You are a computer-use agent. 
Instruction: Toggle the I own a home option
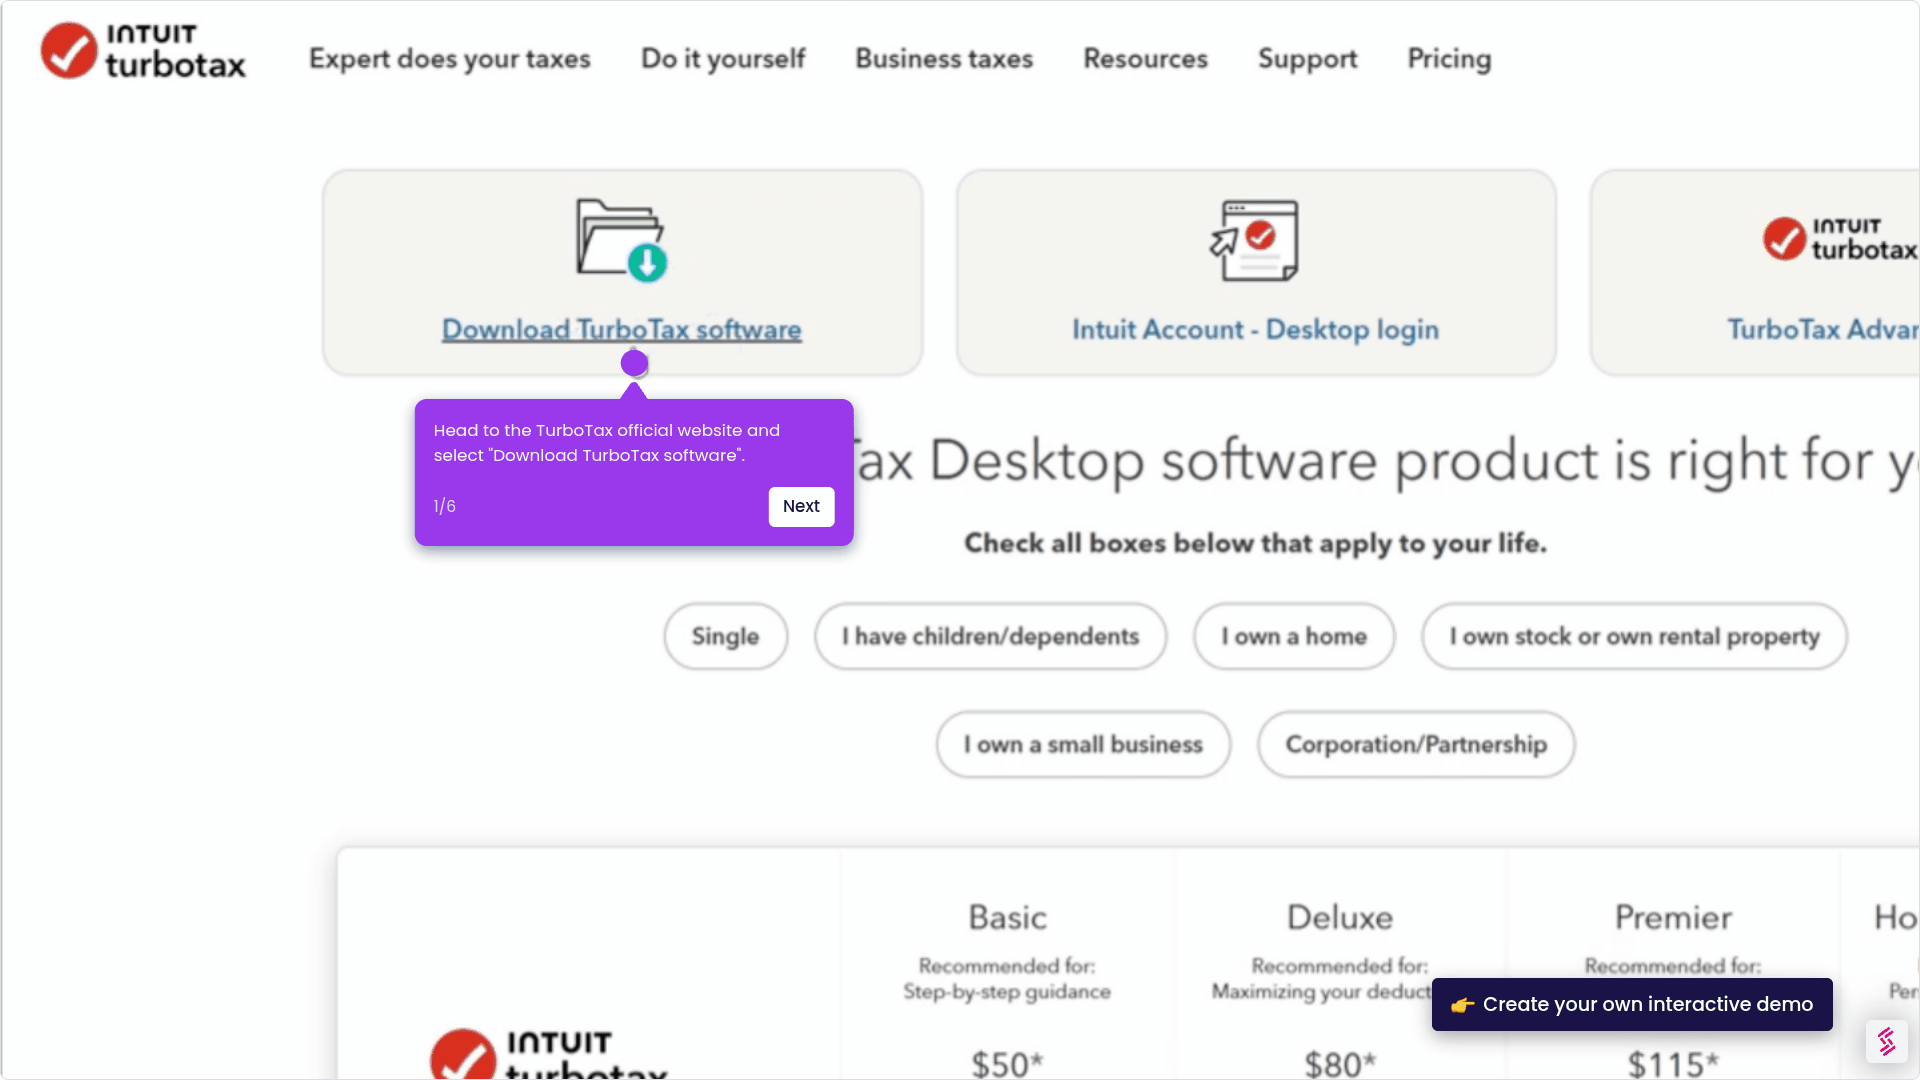pos(1293,636)
